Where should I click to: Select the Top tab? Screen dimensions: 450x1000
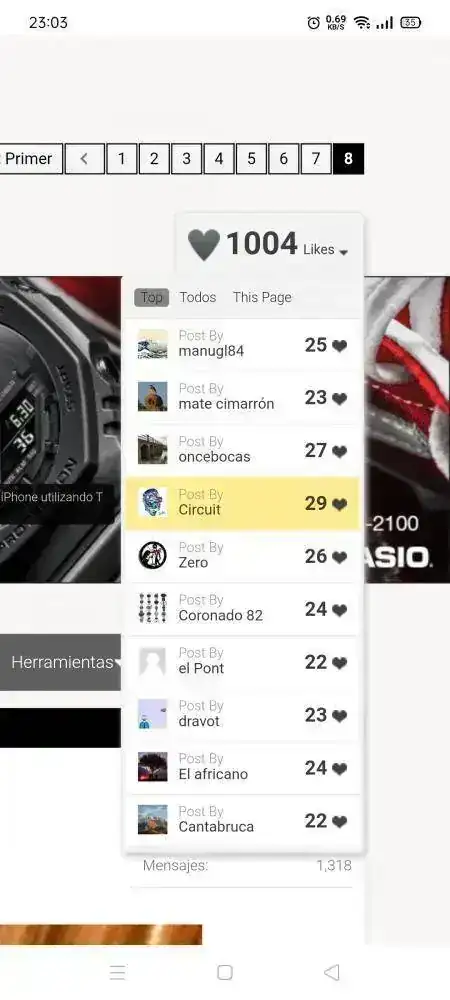152,297
